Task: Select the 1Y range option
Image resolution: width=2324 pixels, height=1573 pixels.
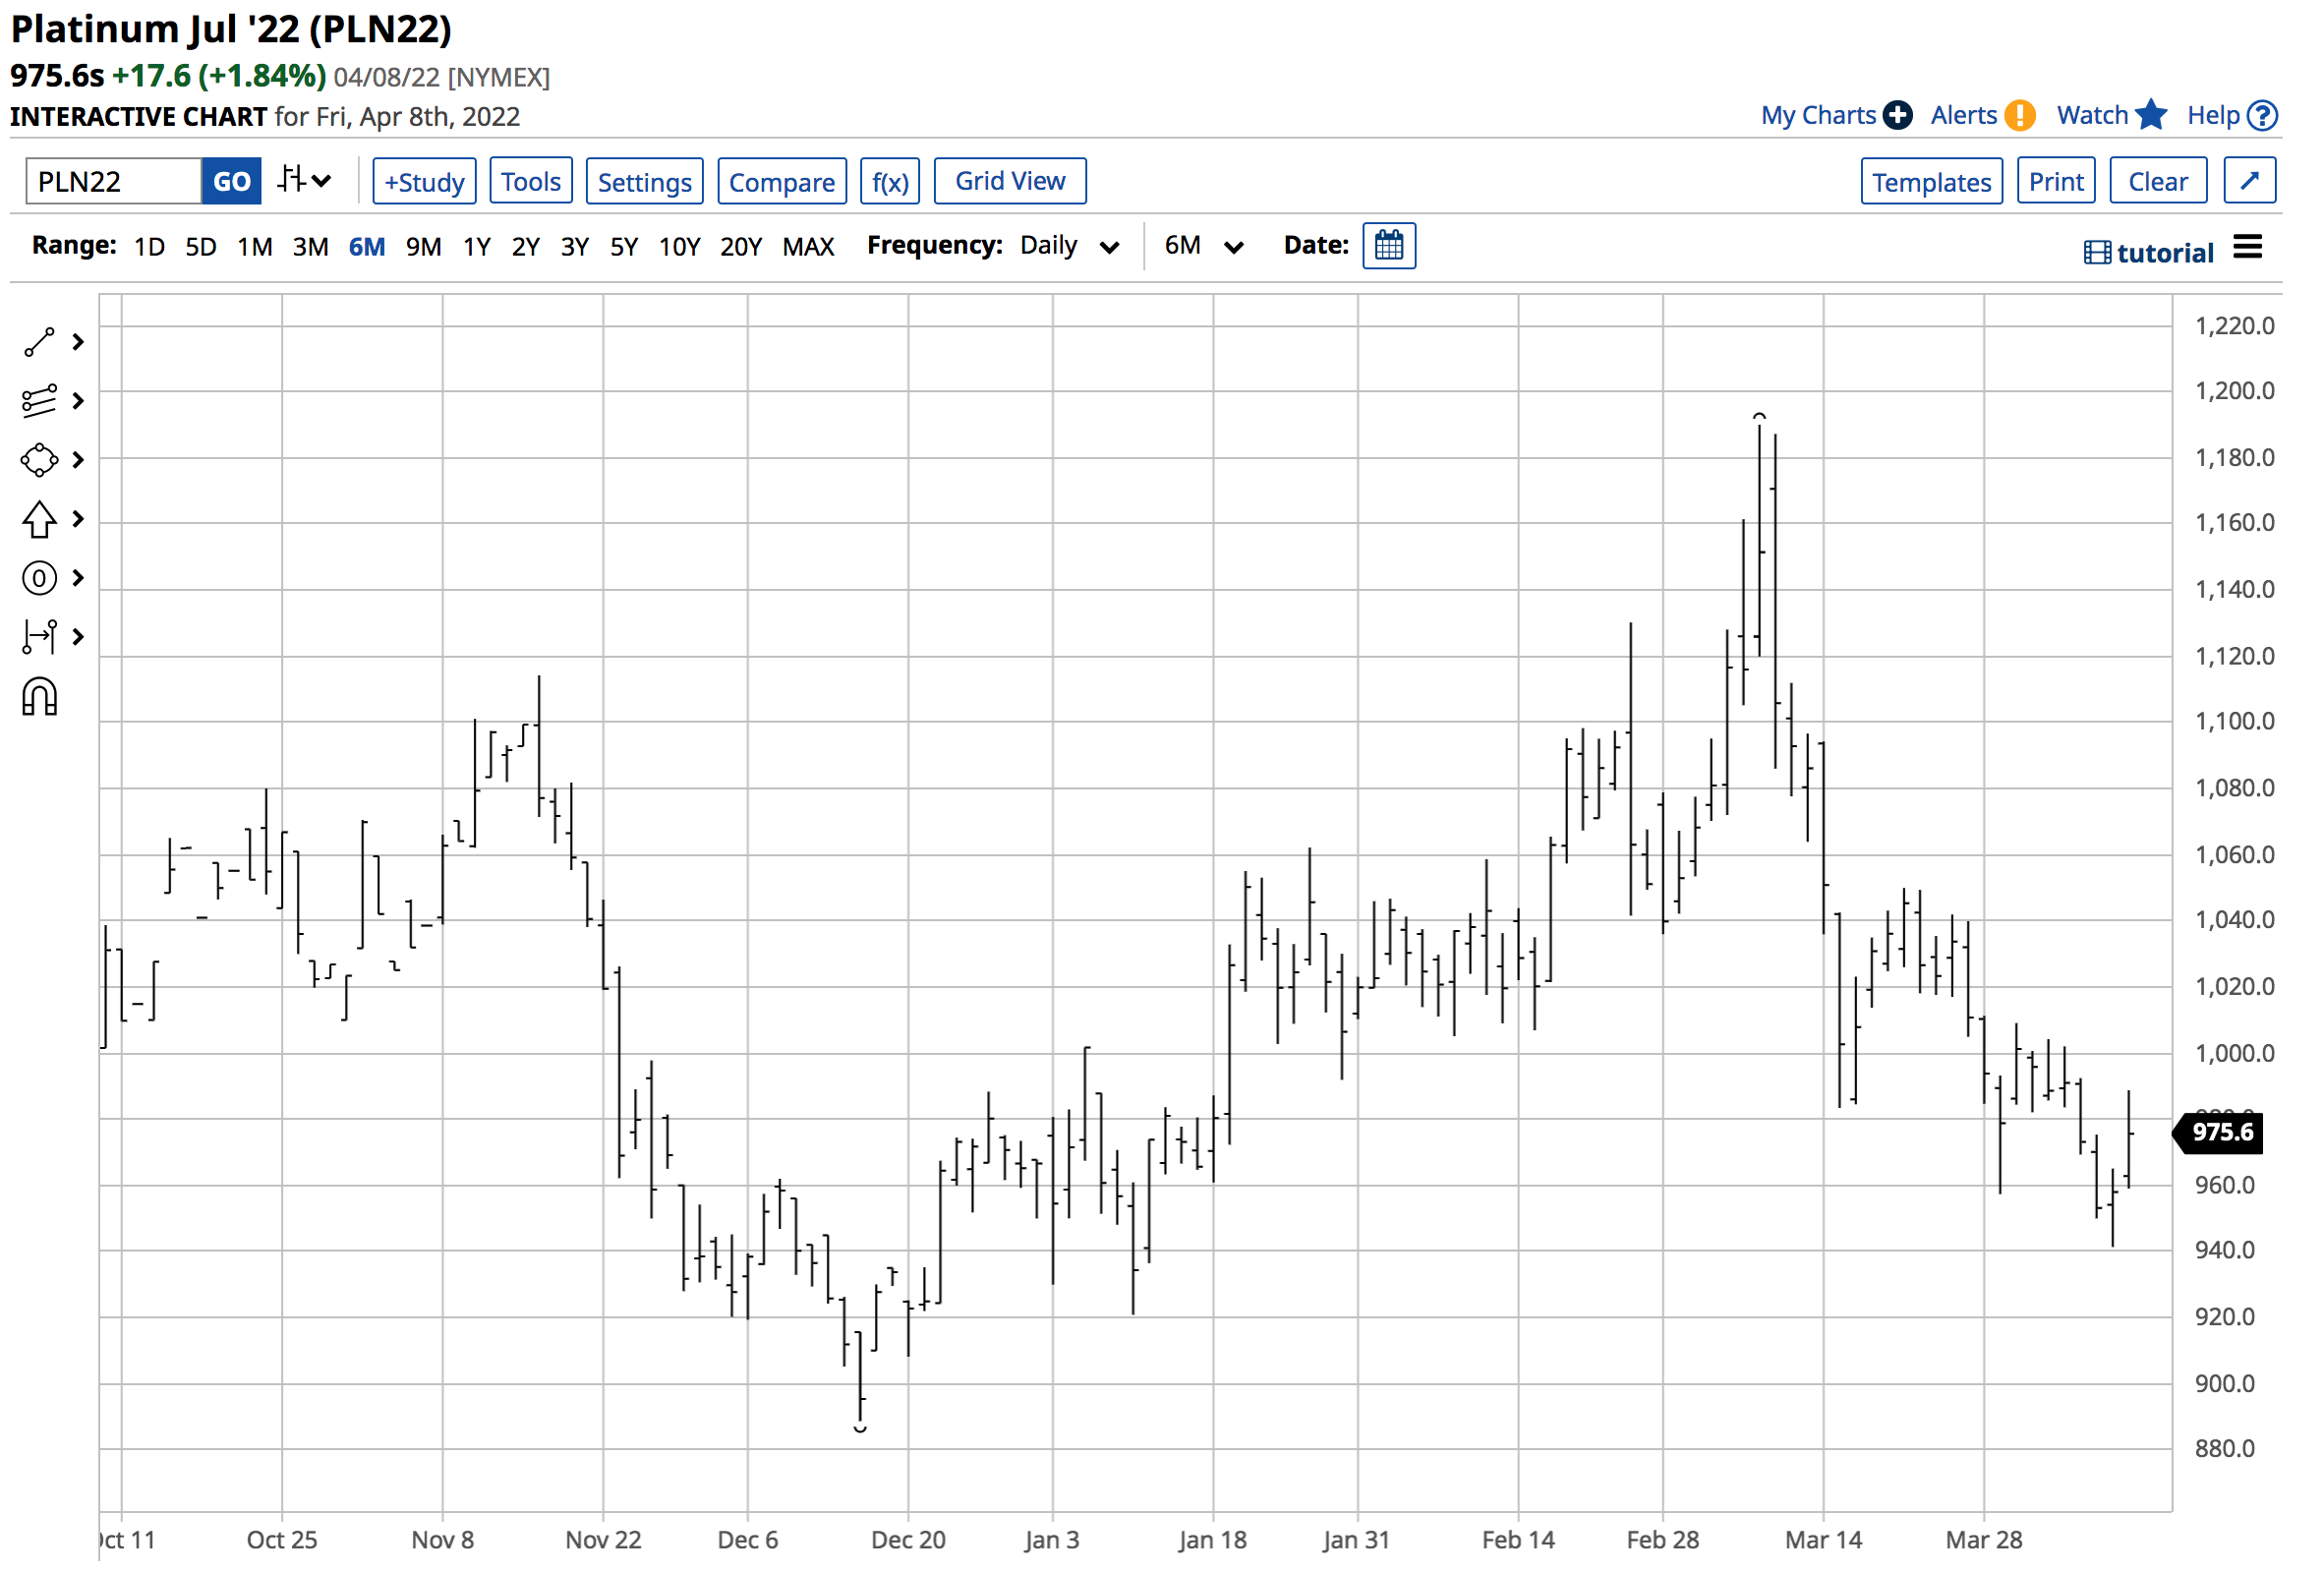Action: pyautogui.click(x=477, y=247)
